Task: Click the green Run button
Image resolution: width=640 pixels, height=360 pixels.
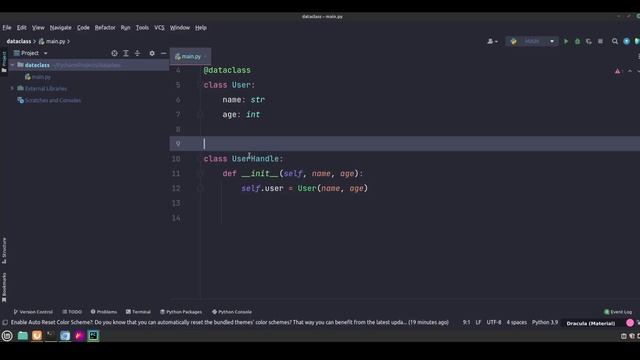Action: coord(566,41)
